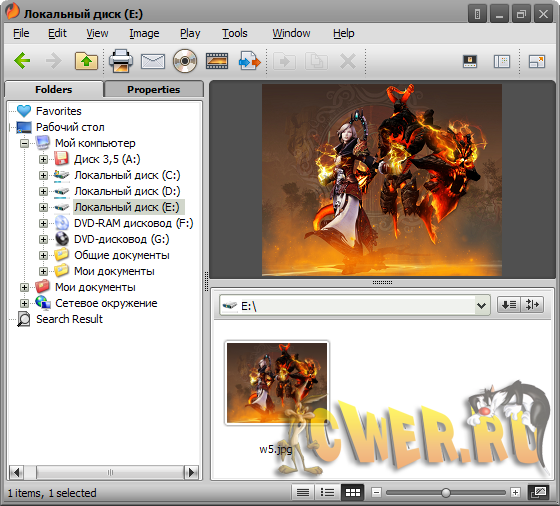Open the CD burn tool
The height and width of the screenshot is (506, 560).
tap(185, 61)
